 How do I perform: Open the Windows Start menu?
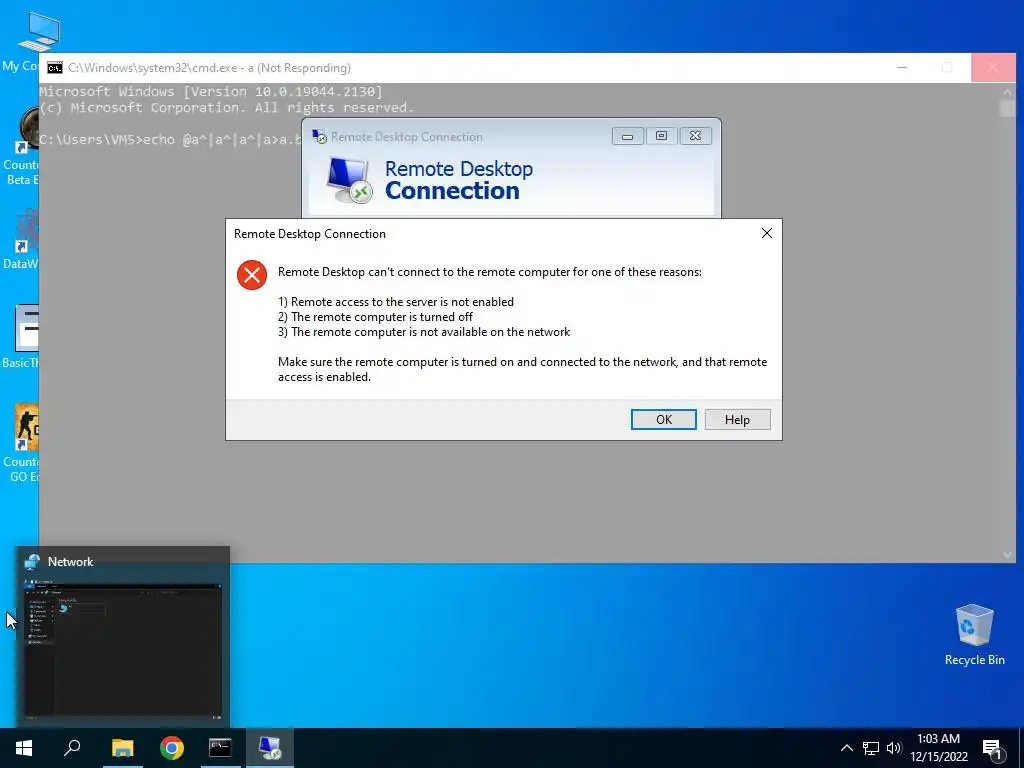coord(24,748)
